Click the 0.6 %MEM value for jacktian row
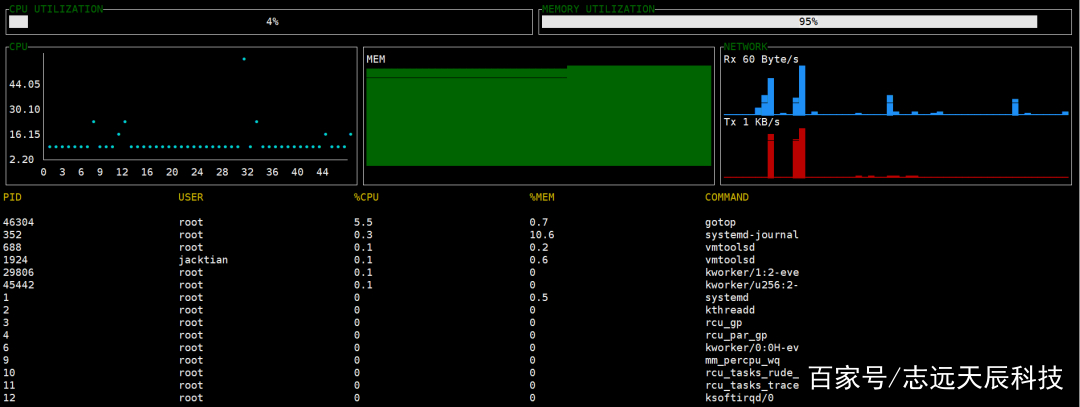 (538, 260)
